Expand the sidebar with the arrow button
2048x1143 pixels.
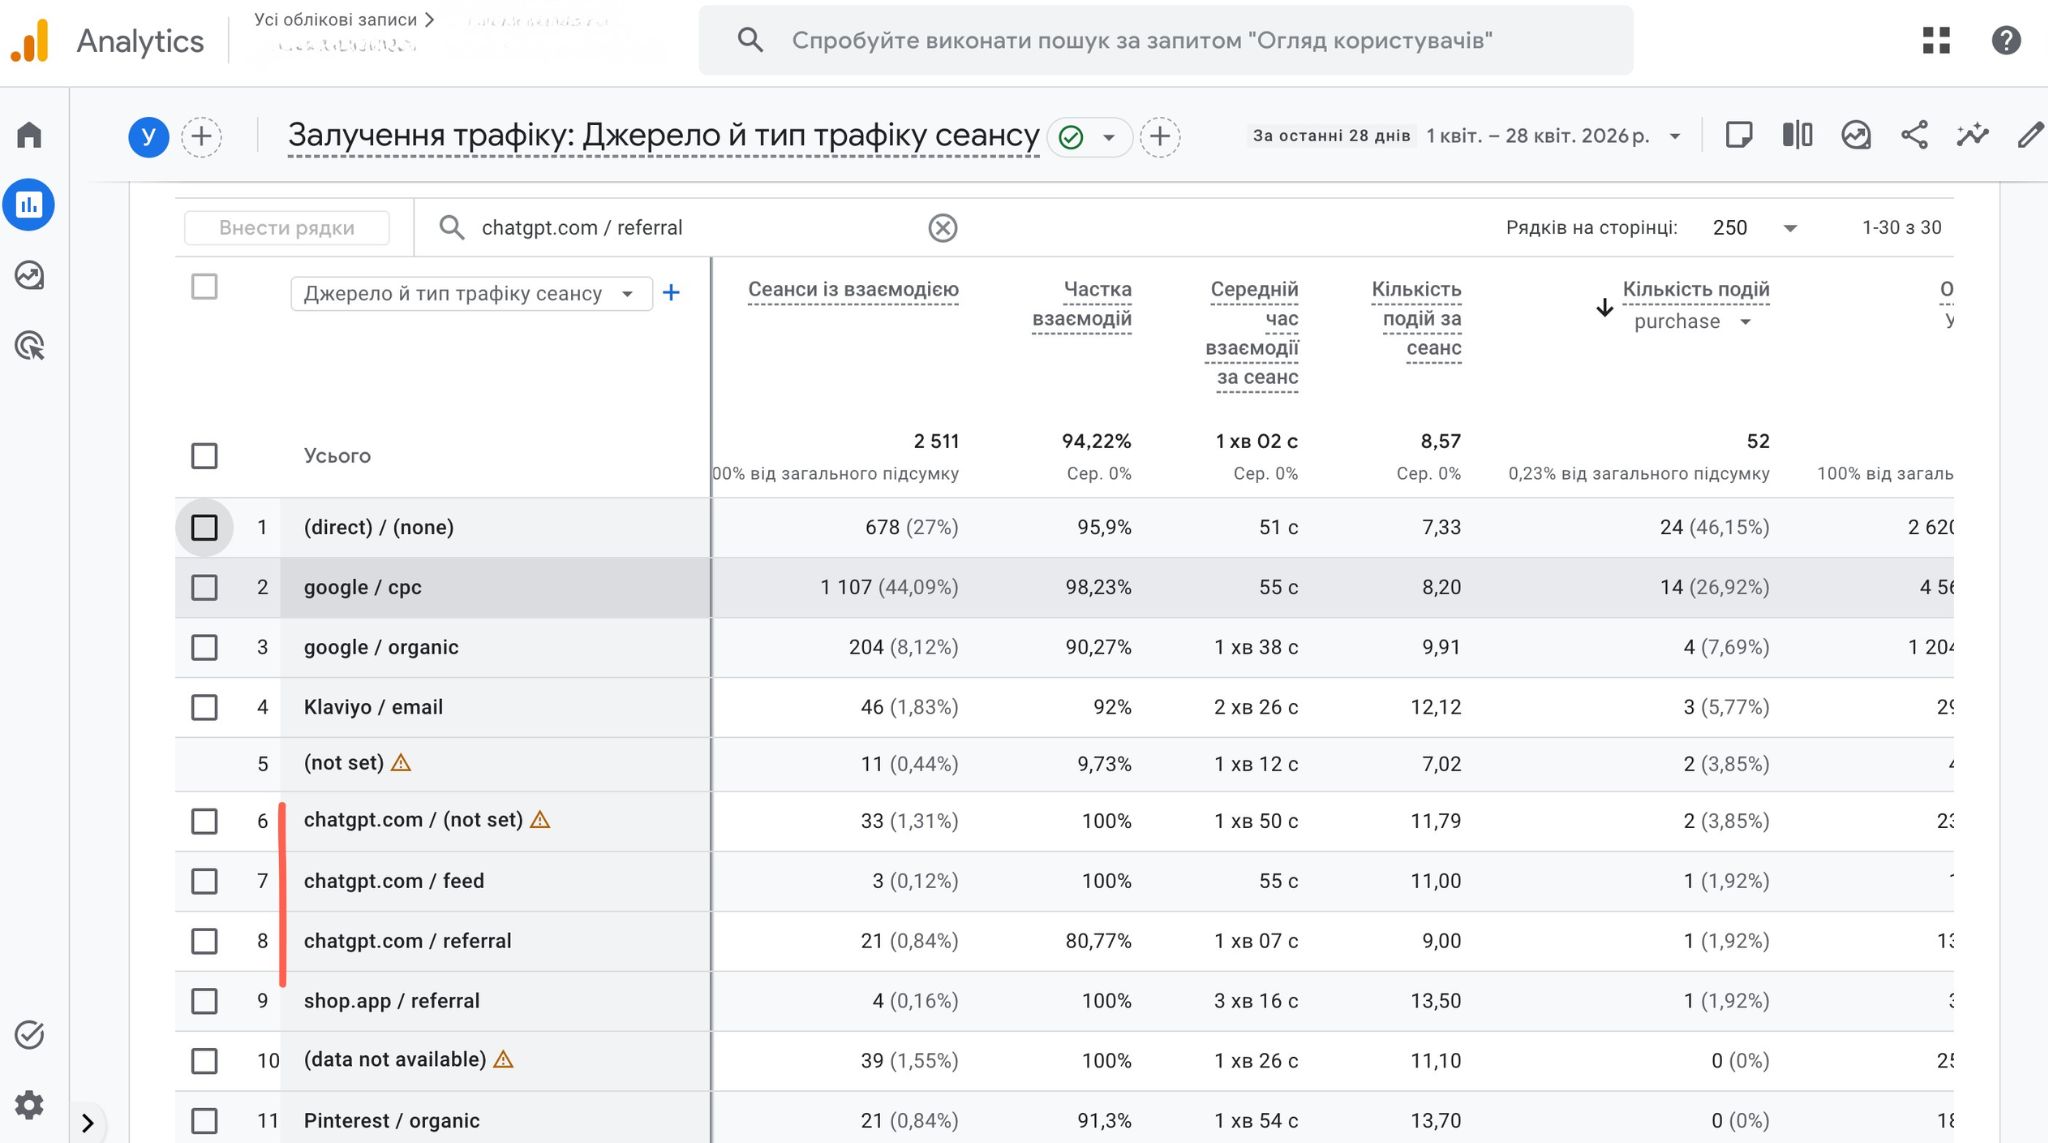(88, 1123)
